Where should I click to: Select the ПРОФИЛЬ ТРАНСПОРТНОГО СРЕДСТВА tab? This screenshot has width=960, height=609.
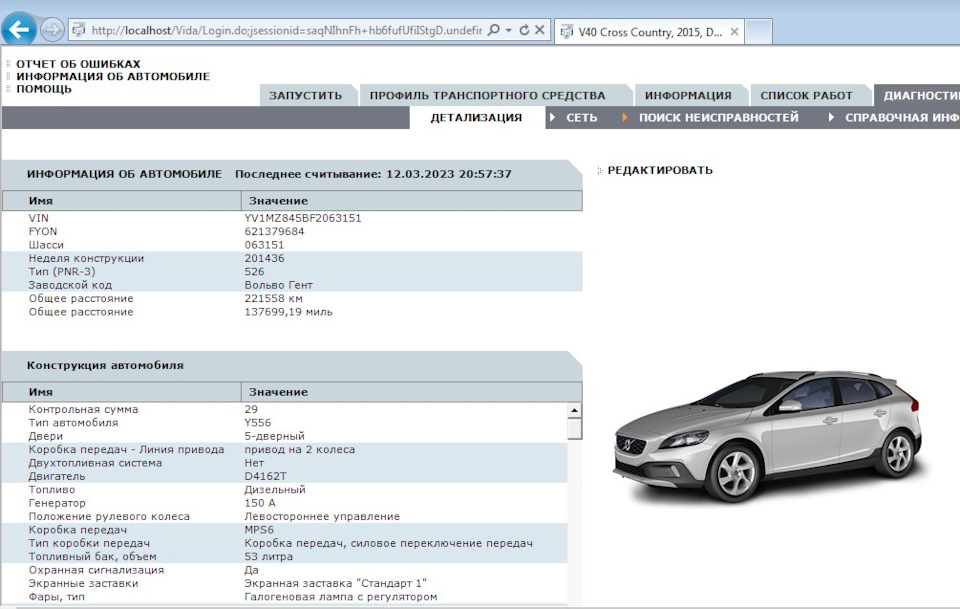click(x=487, y=94)
